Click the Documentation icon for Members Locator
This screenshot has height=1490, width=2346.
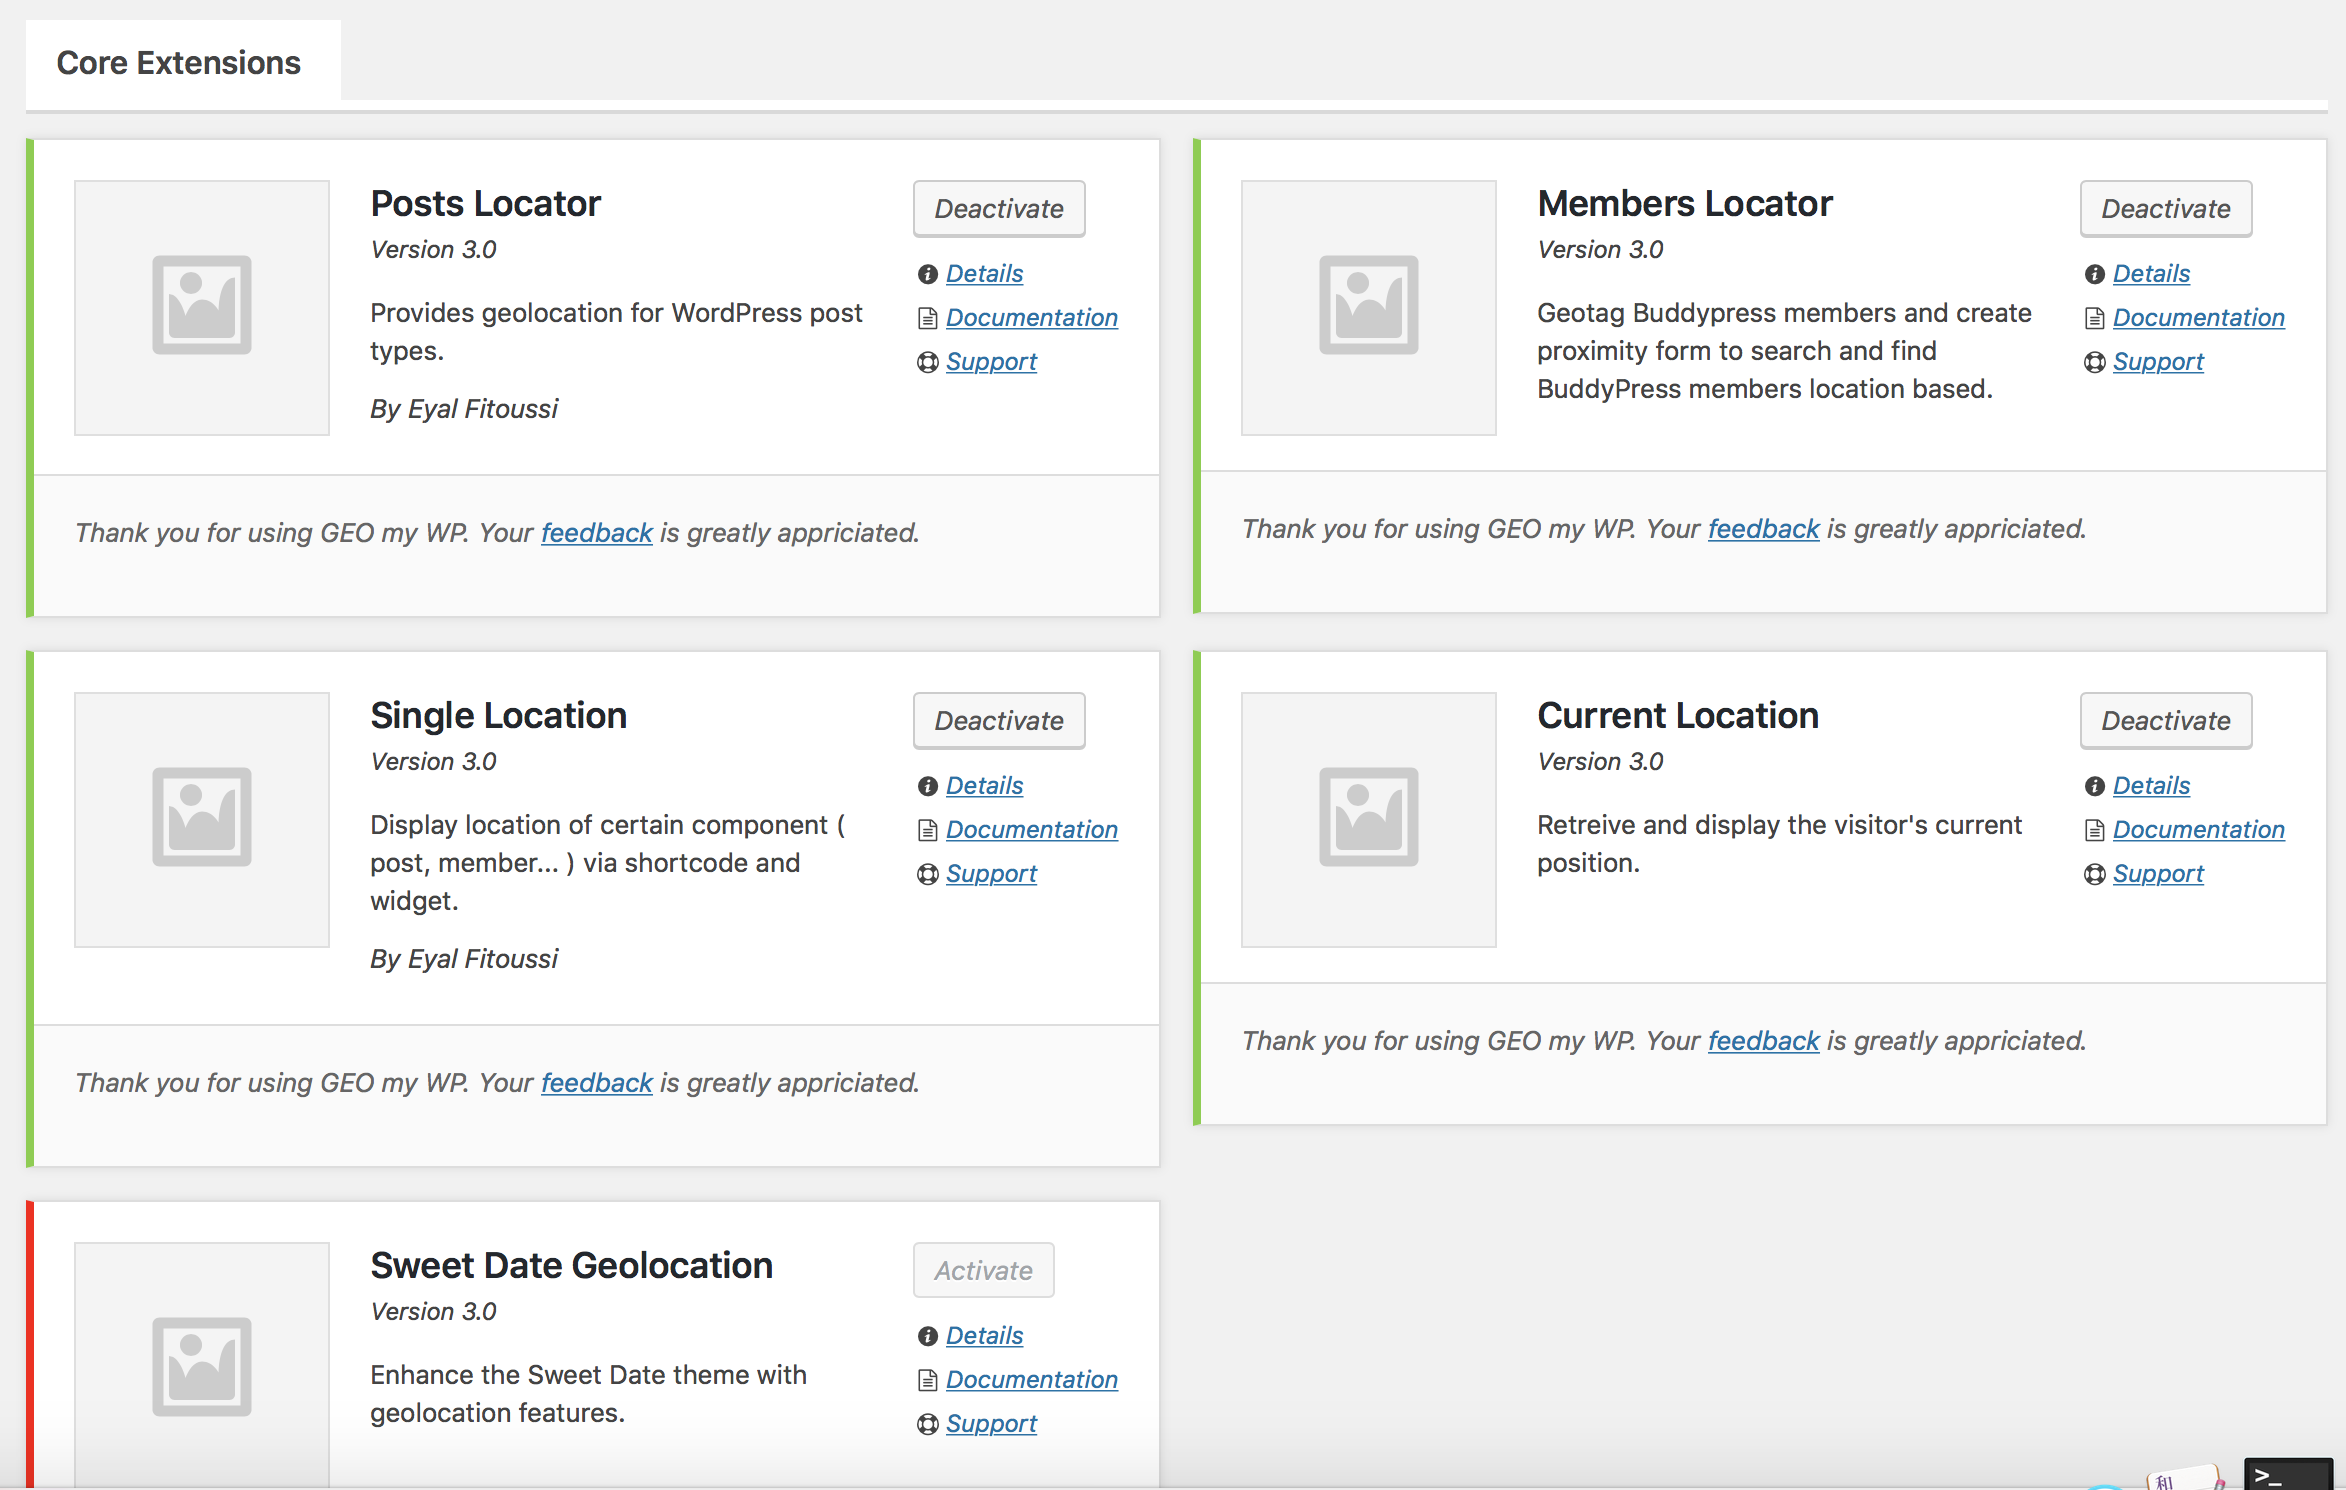(x=2093, y=315)
